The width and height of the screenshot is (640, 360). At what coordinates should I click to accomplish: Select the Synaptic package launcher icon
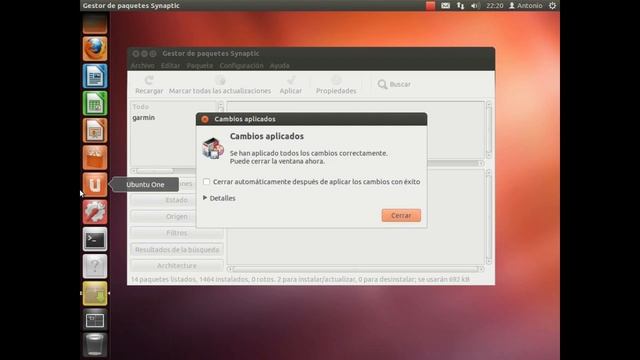(x=95, y=293)
